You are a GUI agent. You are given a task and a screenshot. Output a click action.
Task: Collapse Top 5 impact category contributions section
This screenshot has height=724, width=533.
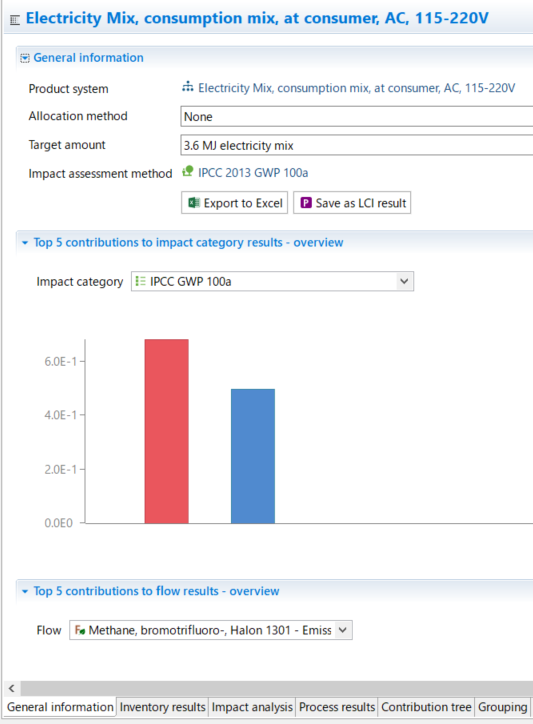(25, 243)
